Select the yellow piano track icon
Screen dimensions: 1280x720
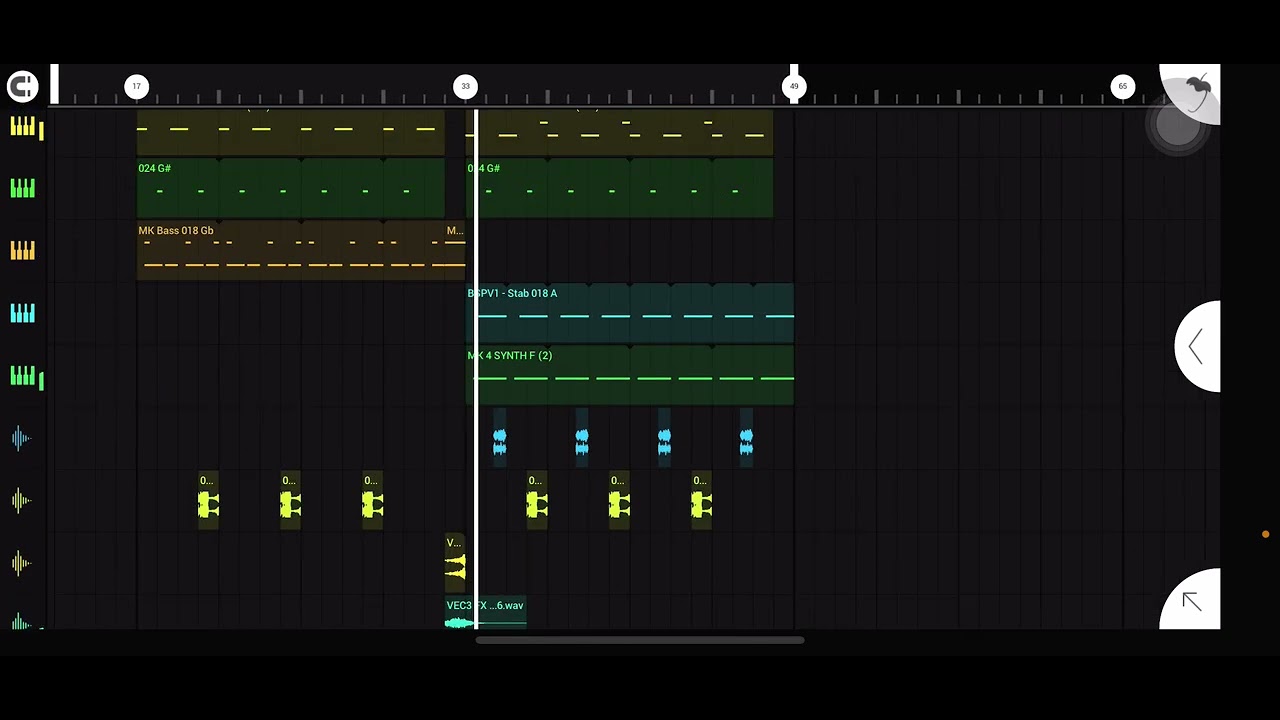[x=24, y=127]
